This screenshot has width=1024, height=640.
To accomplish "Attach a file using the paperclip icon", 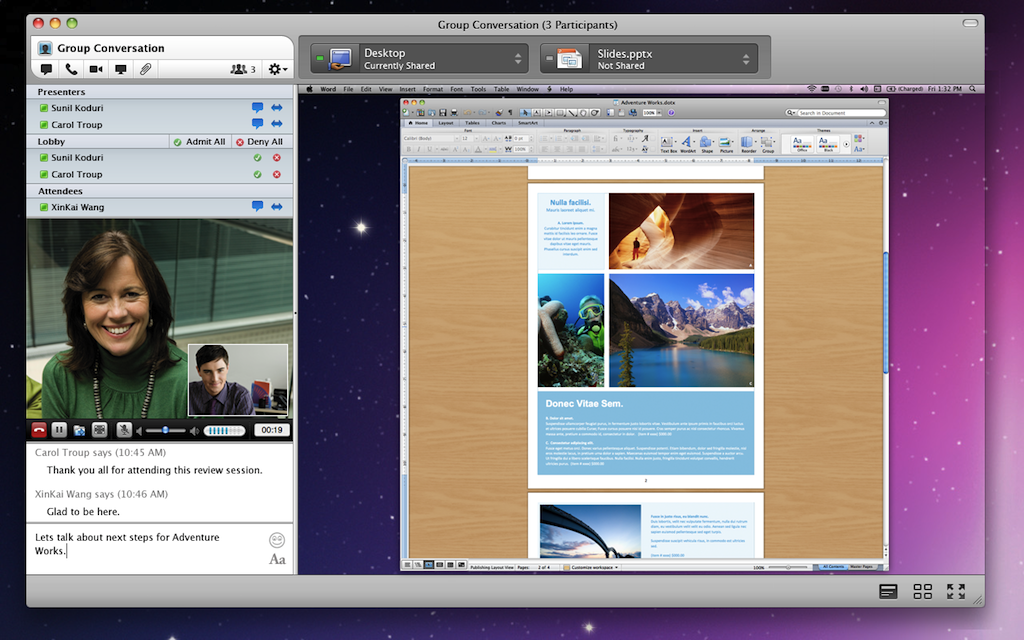I will [146, 70].
